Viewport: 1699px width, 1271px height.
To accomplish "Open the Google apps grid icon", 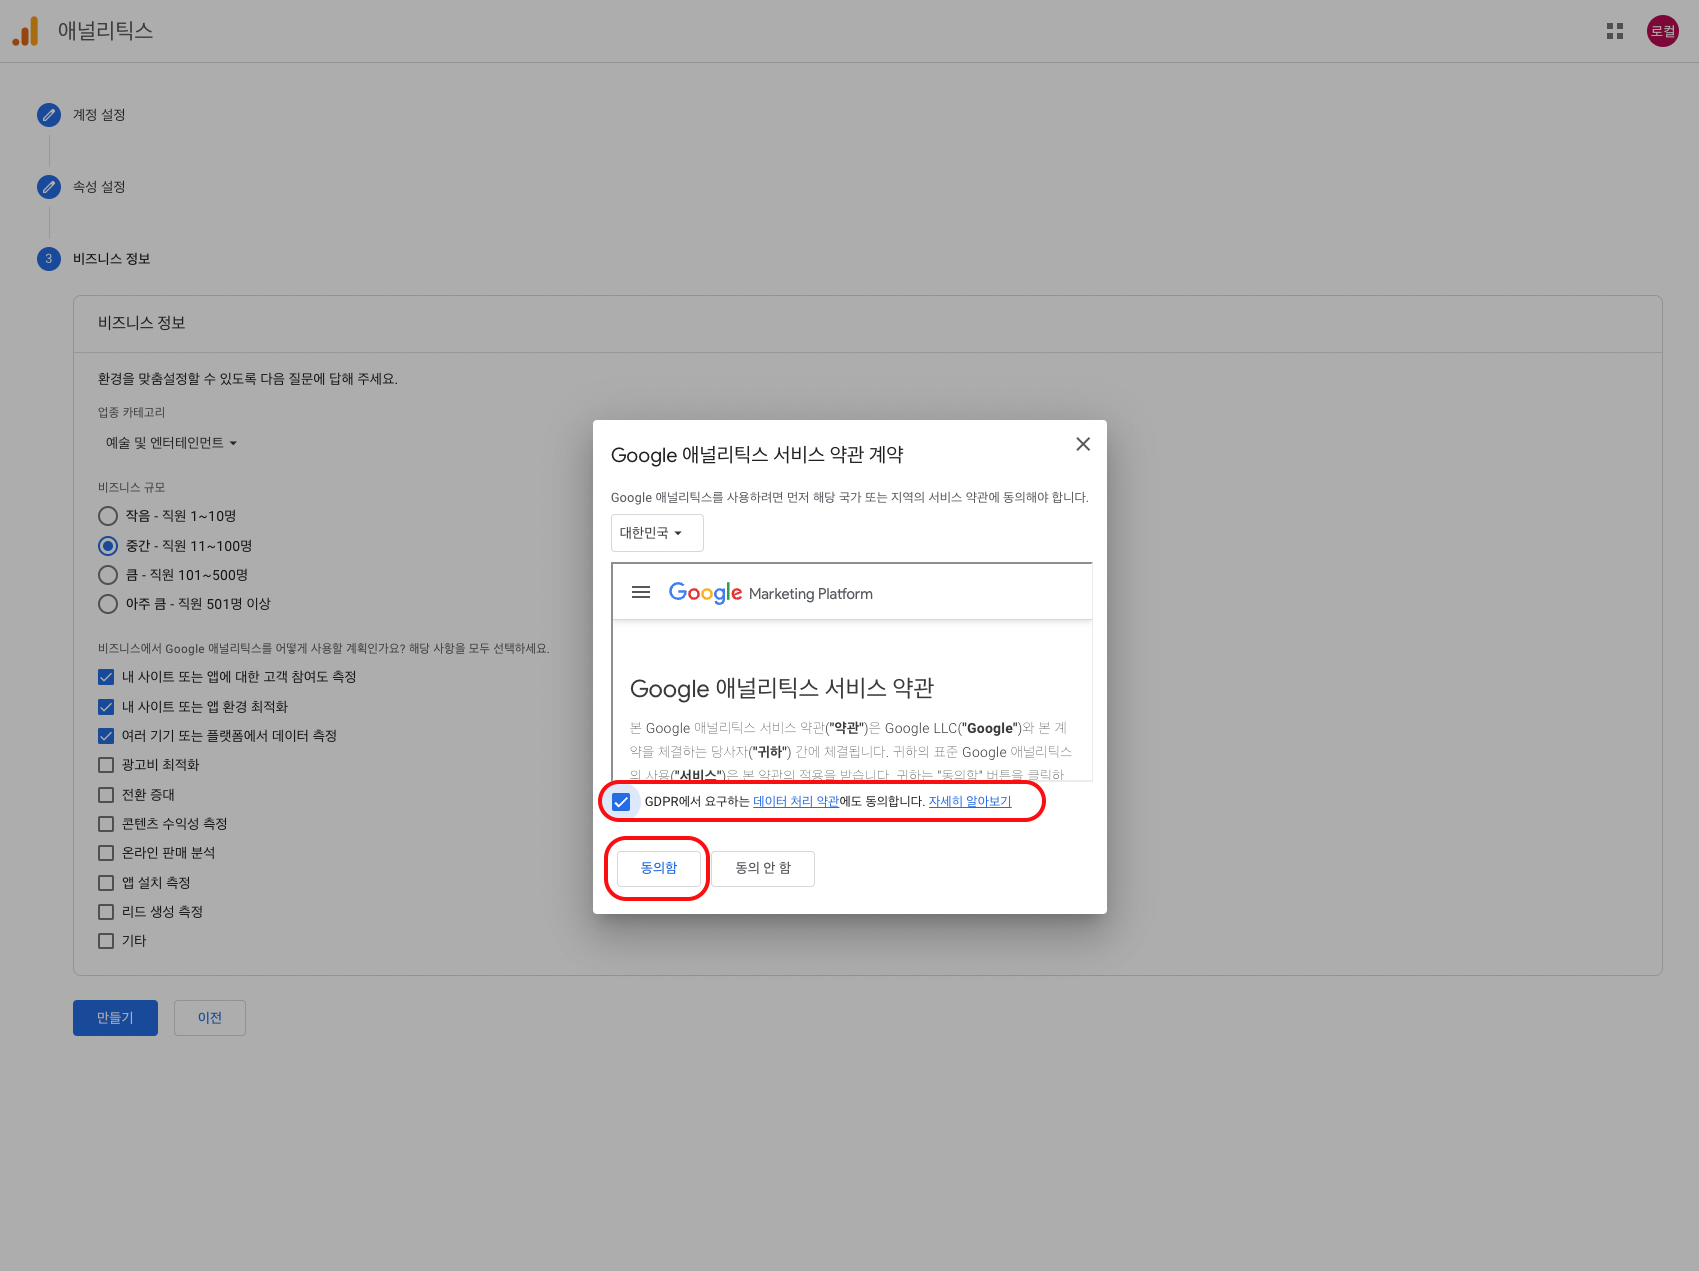I will pos(1614,31).
